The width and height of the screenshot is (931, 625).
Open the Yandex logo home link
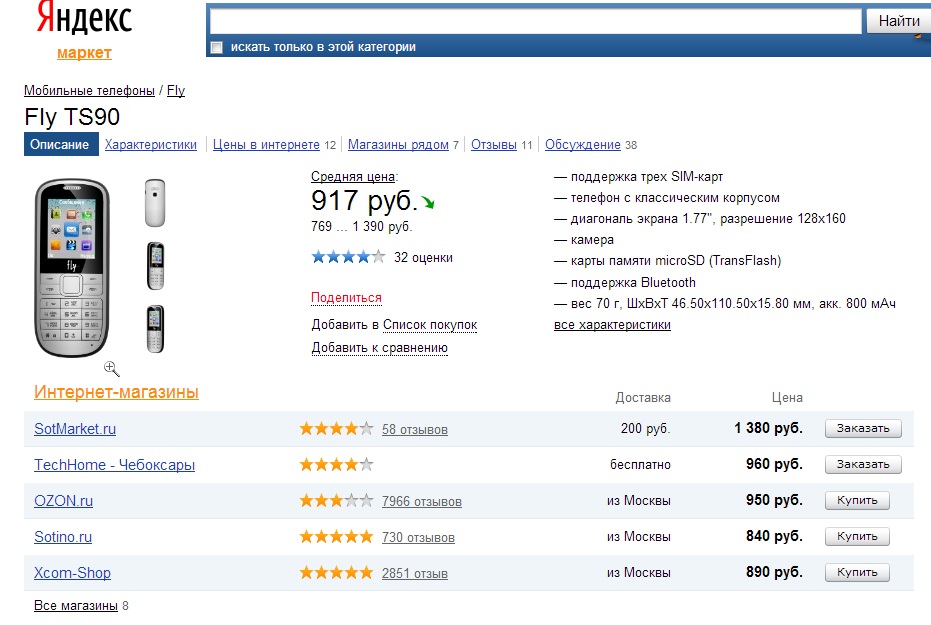84,18
